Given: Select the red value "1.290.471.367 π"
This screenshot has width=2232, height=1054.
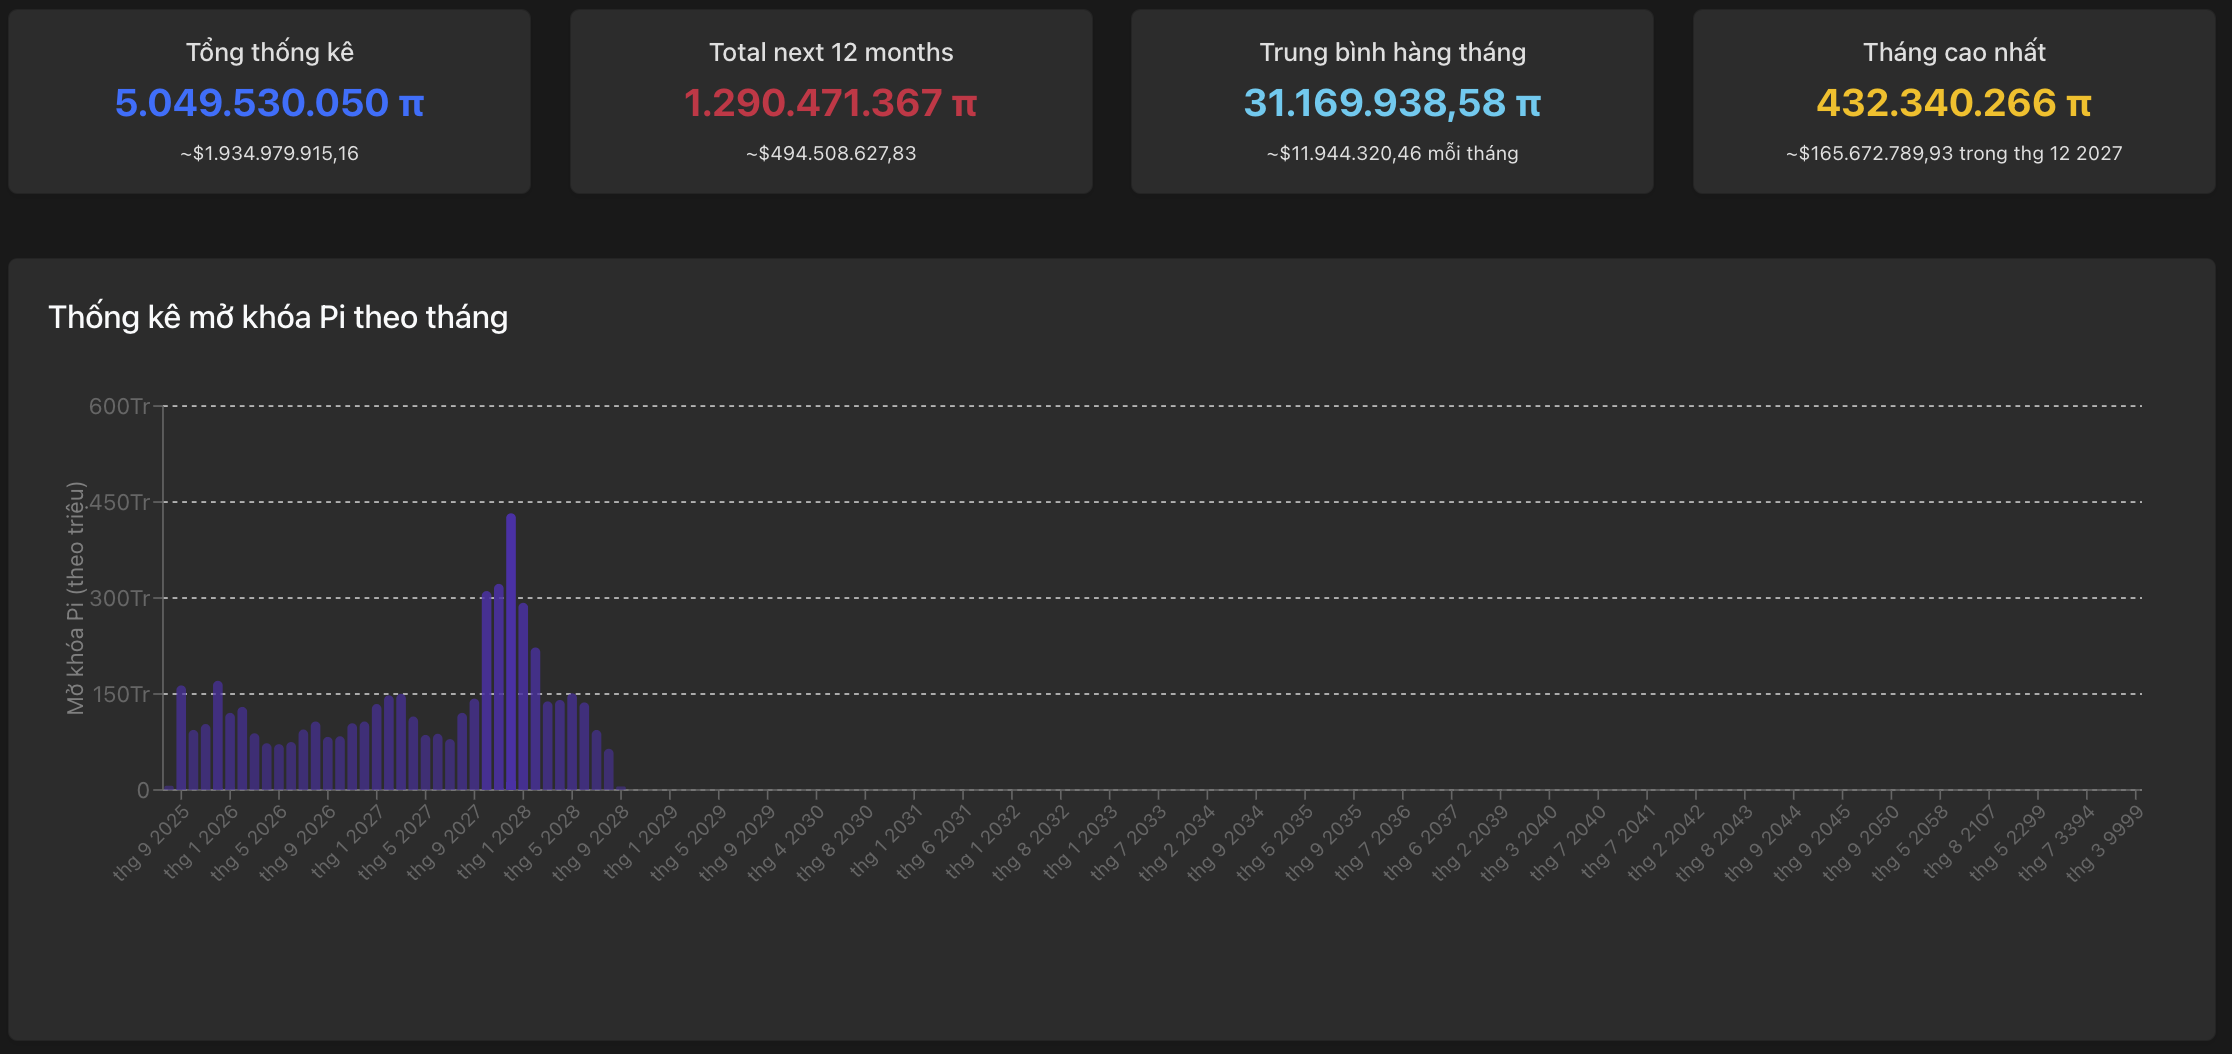Looking at the screenshot, I should (831, 103).
